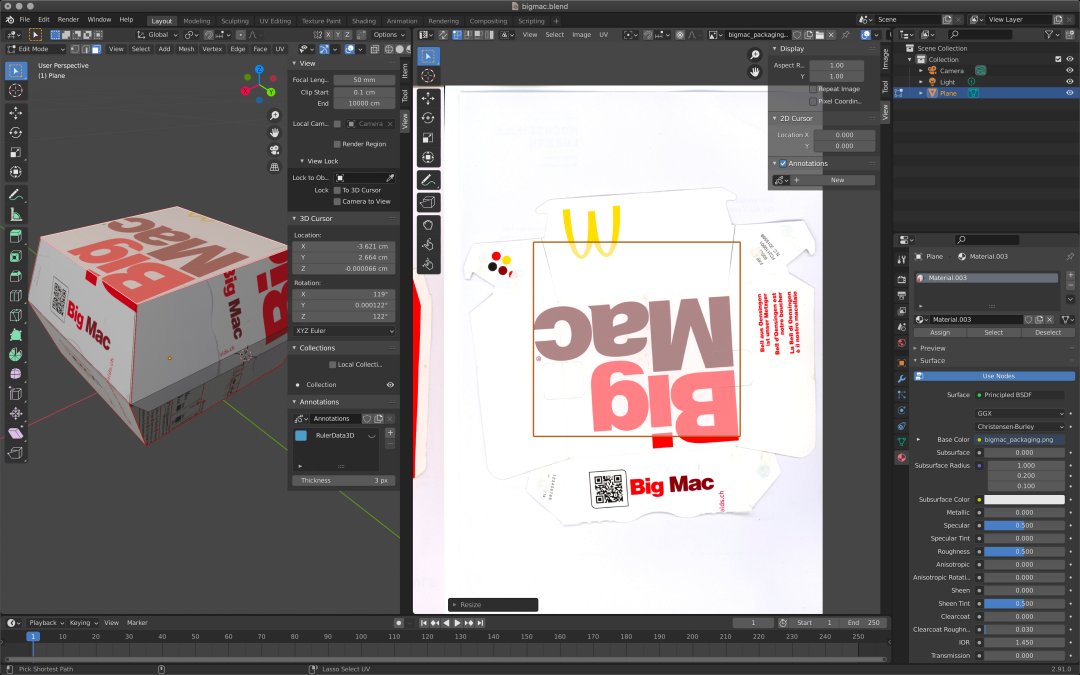1080x675 pixels.
Task: Hide the Camera object in outliner
Action: coord(1070,70)
